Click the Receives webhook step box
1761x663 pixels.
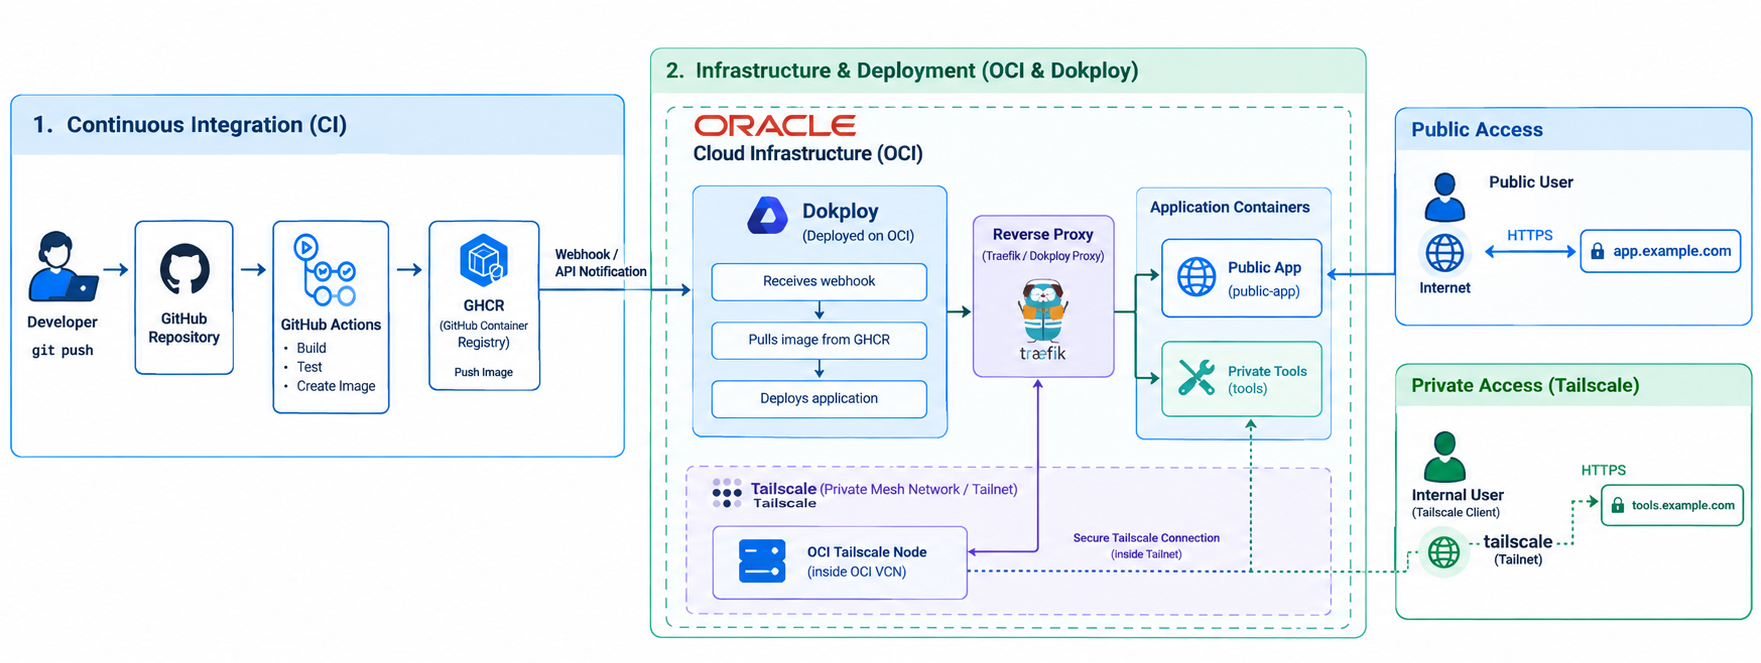pyautogui.click(x=819, y=282)
